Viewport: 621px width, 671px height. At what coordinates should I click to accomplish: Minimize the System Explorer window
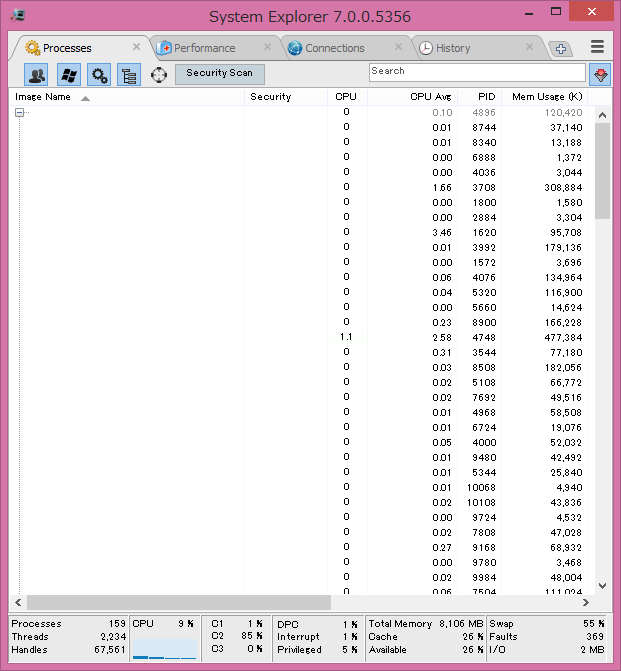coord(529,13)
